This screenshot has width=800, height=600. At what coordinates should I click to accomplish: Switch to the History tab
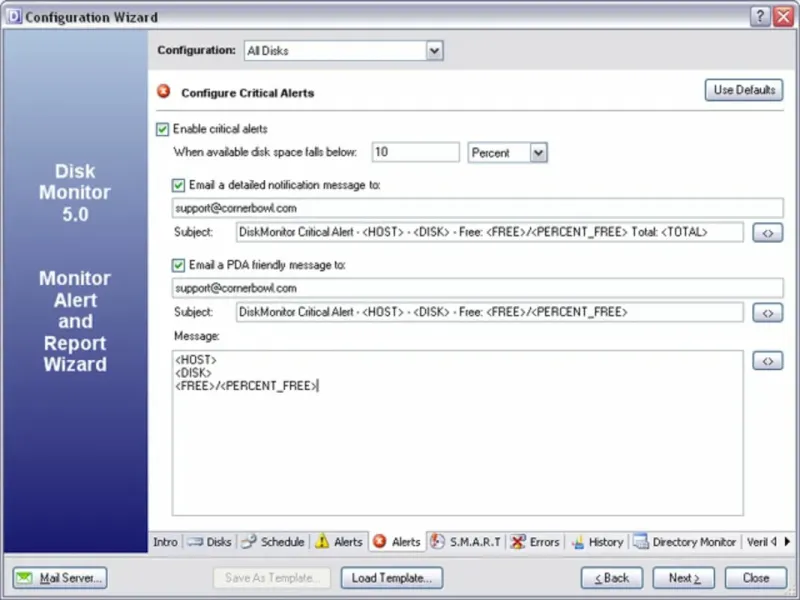[597, 542]
